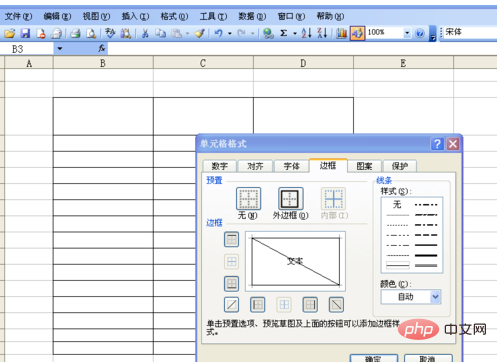Apply the 外边框 outline border preset
The width and height of the screenshot is (497, 362).
[291, 199]
